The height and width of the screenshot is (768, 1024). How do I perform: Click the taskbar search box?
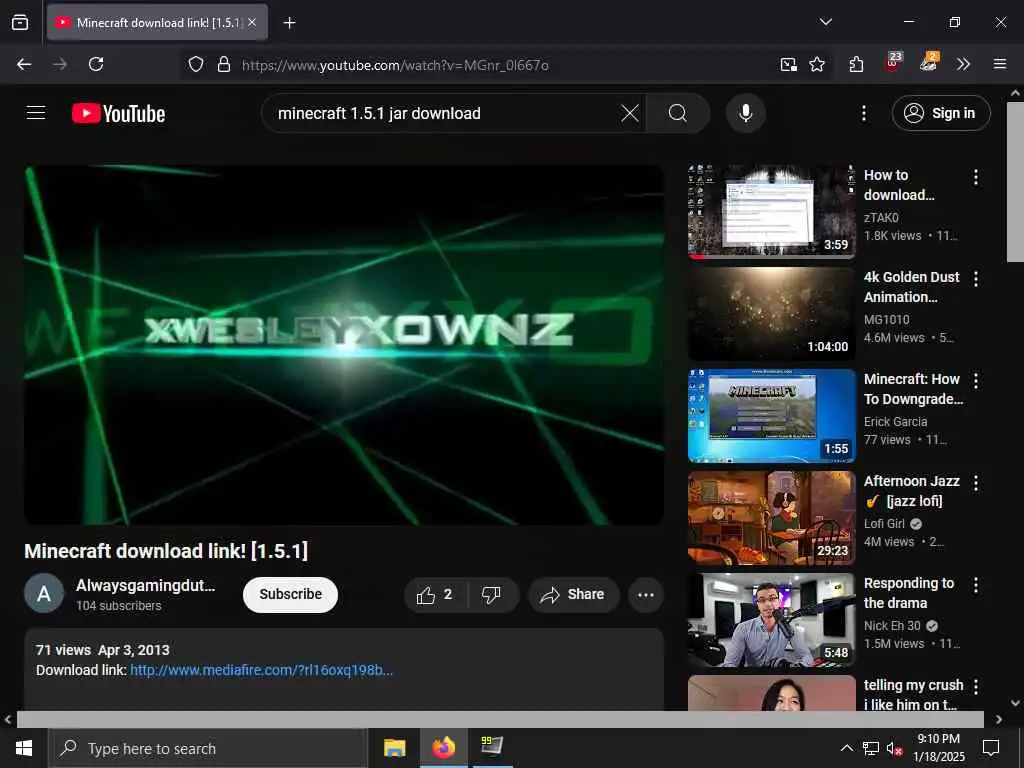pyautogui.click(x=208, y=748)
